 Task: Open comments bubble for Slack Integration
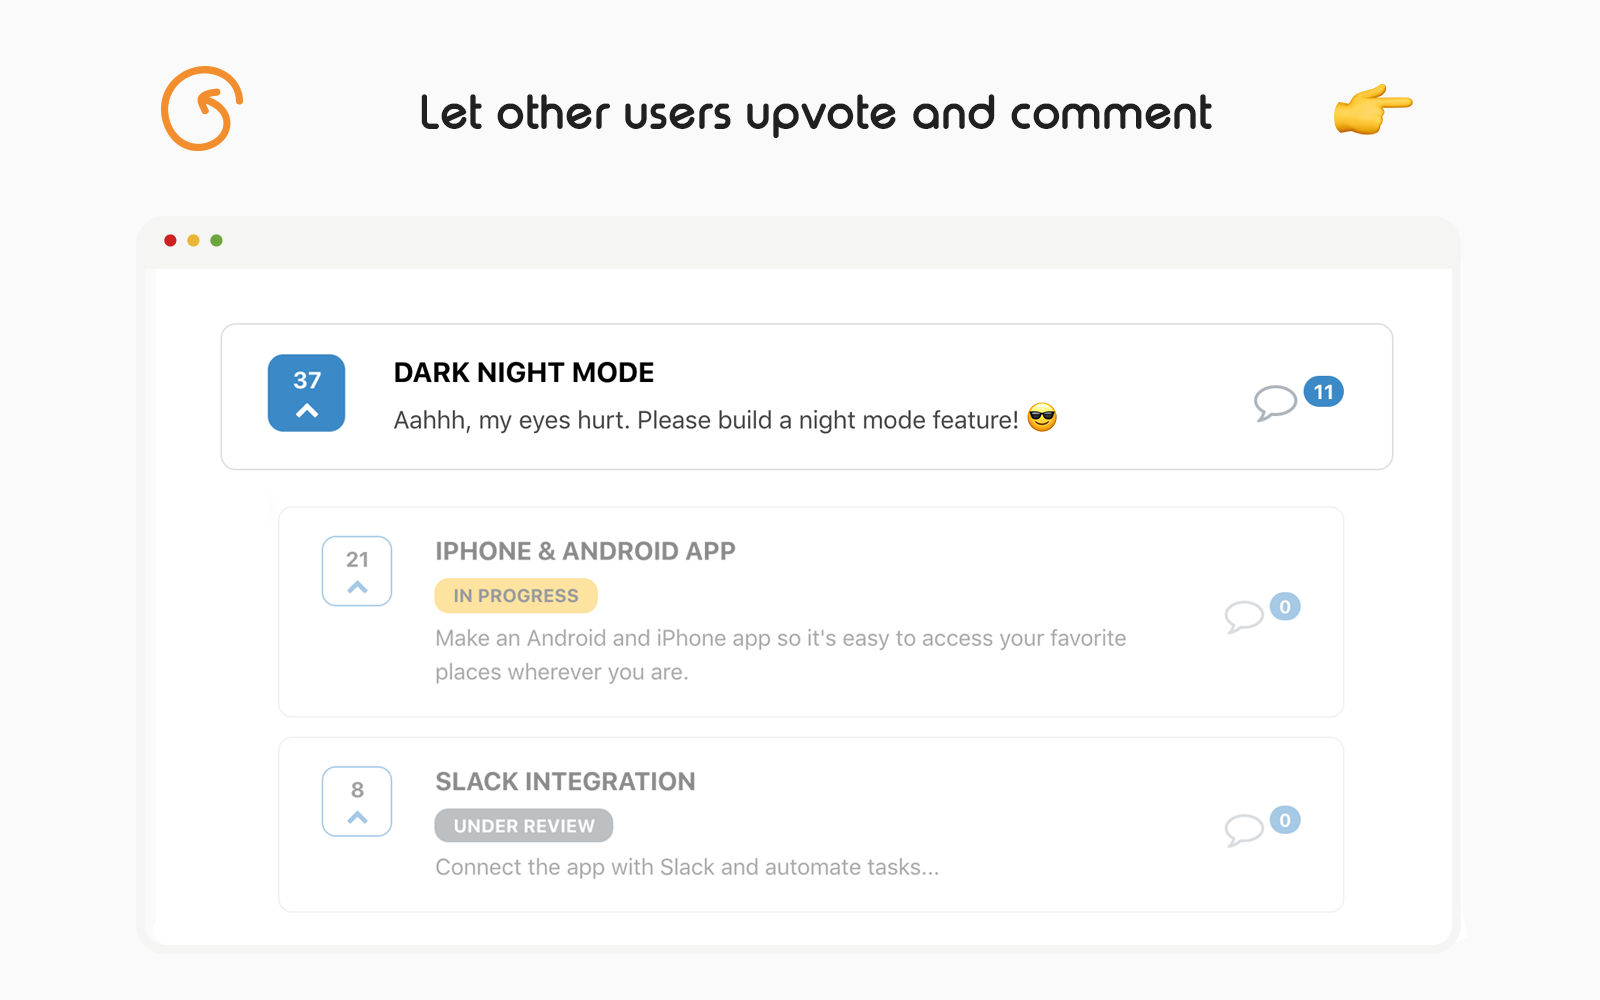1244,829
